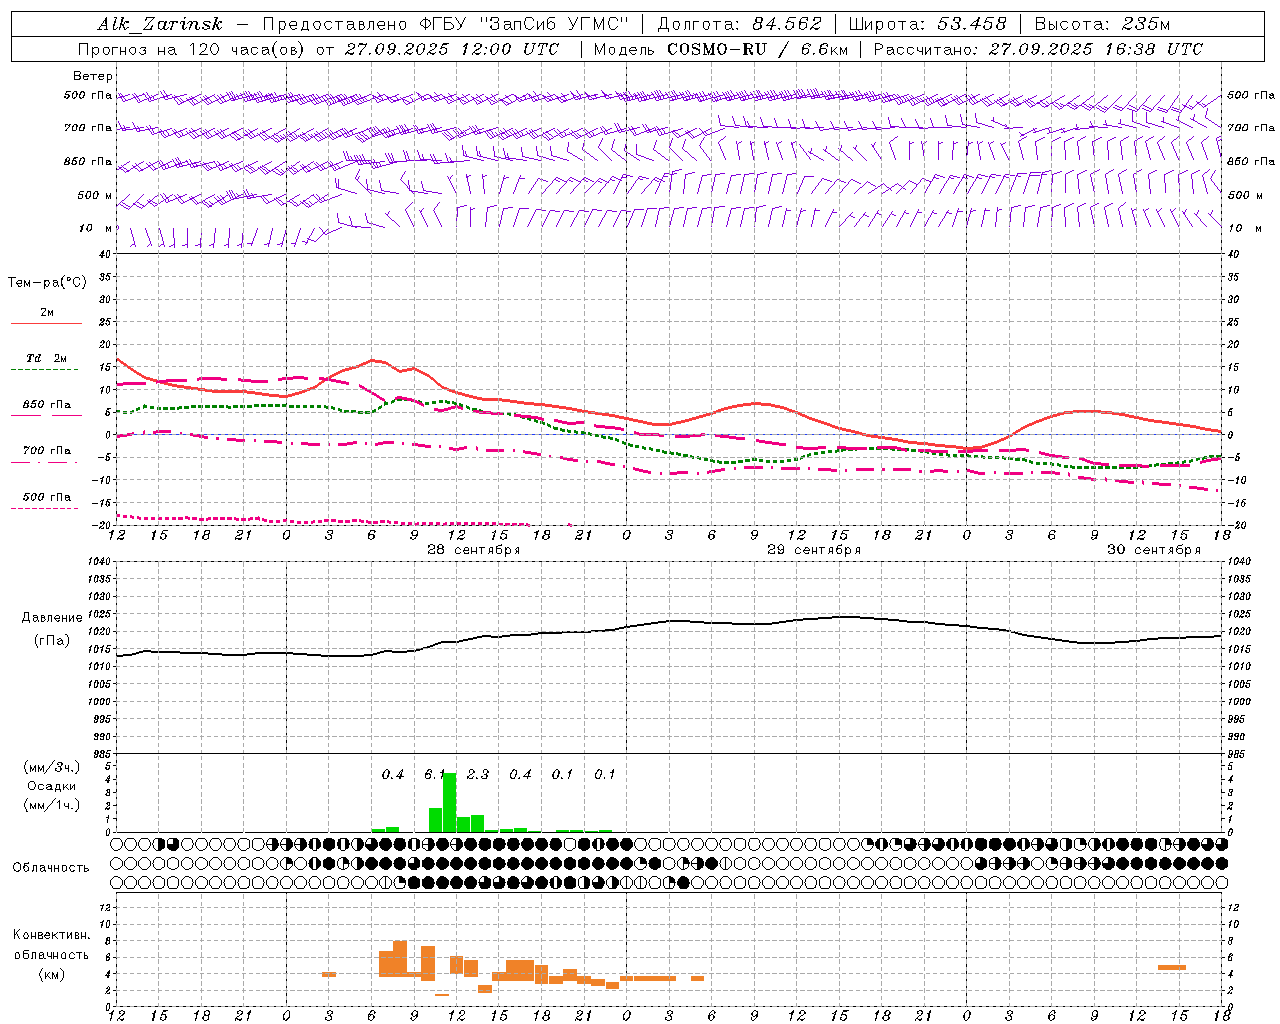
Task: Click the dash-dot line sample under "700 гПа" legend
Action: pyautogui.click(x=44, y=463)
